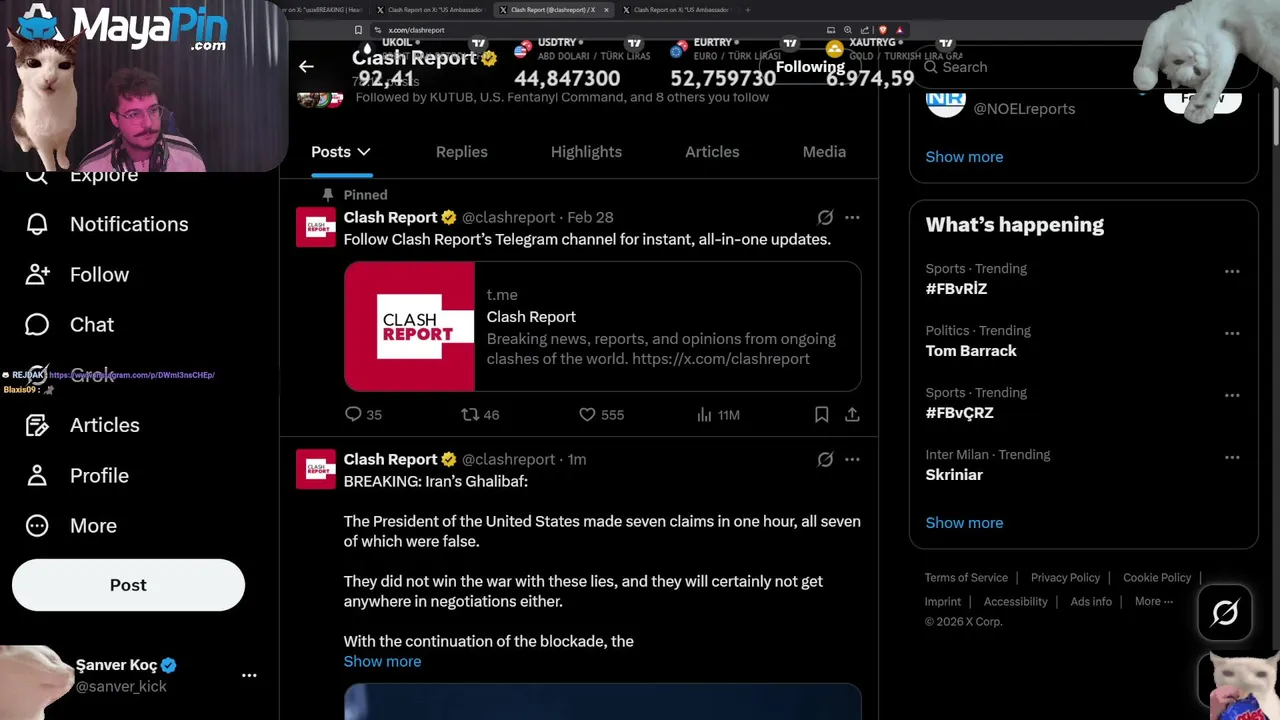
Task: Click Grok icon on Ghalibaf post
Action: [x=825, y=459]
